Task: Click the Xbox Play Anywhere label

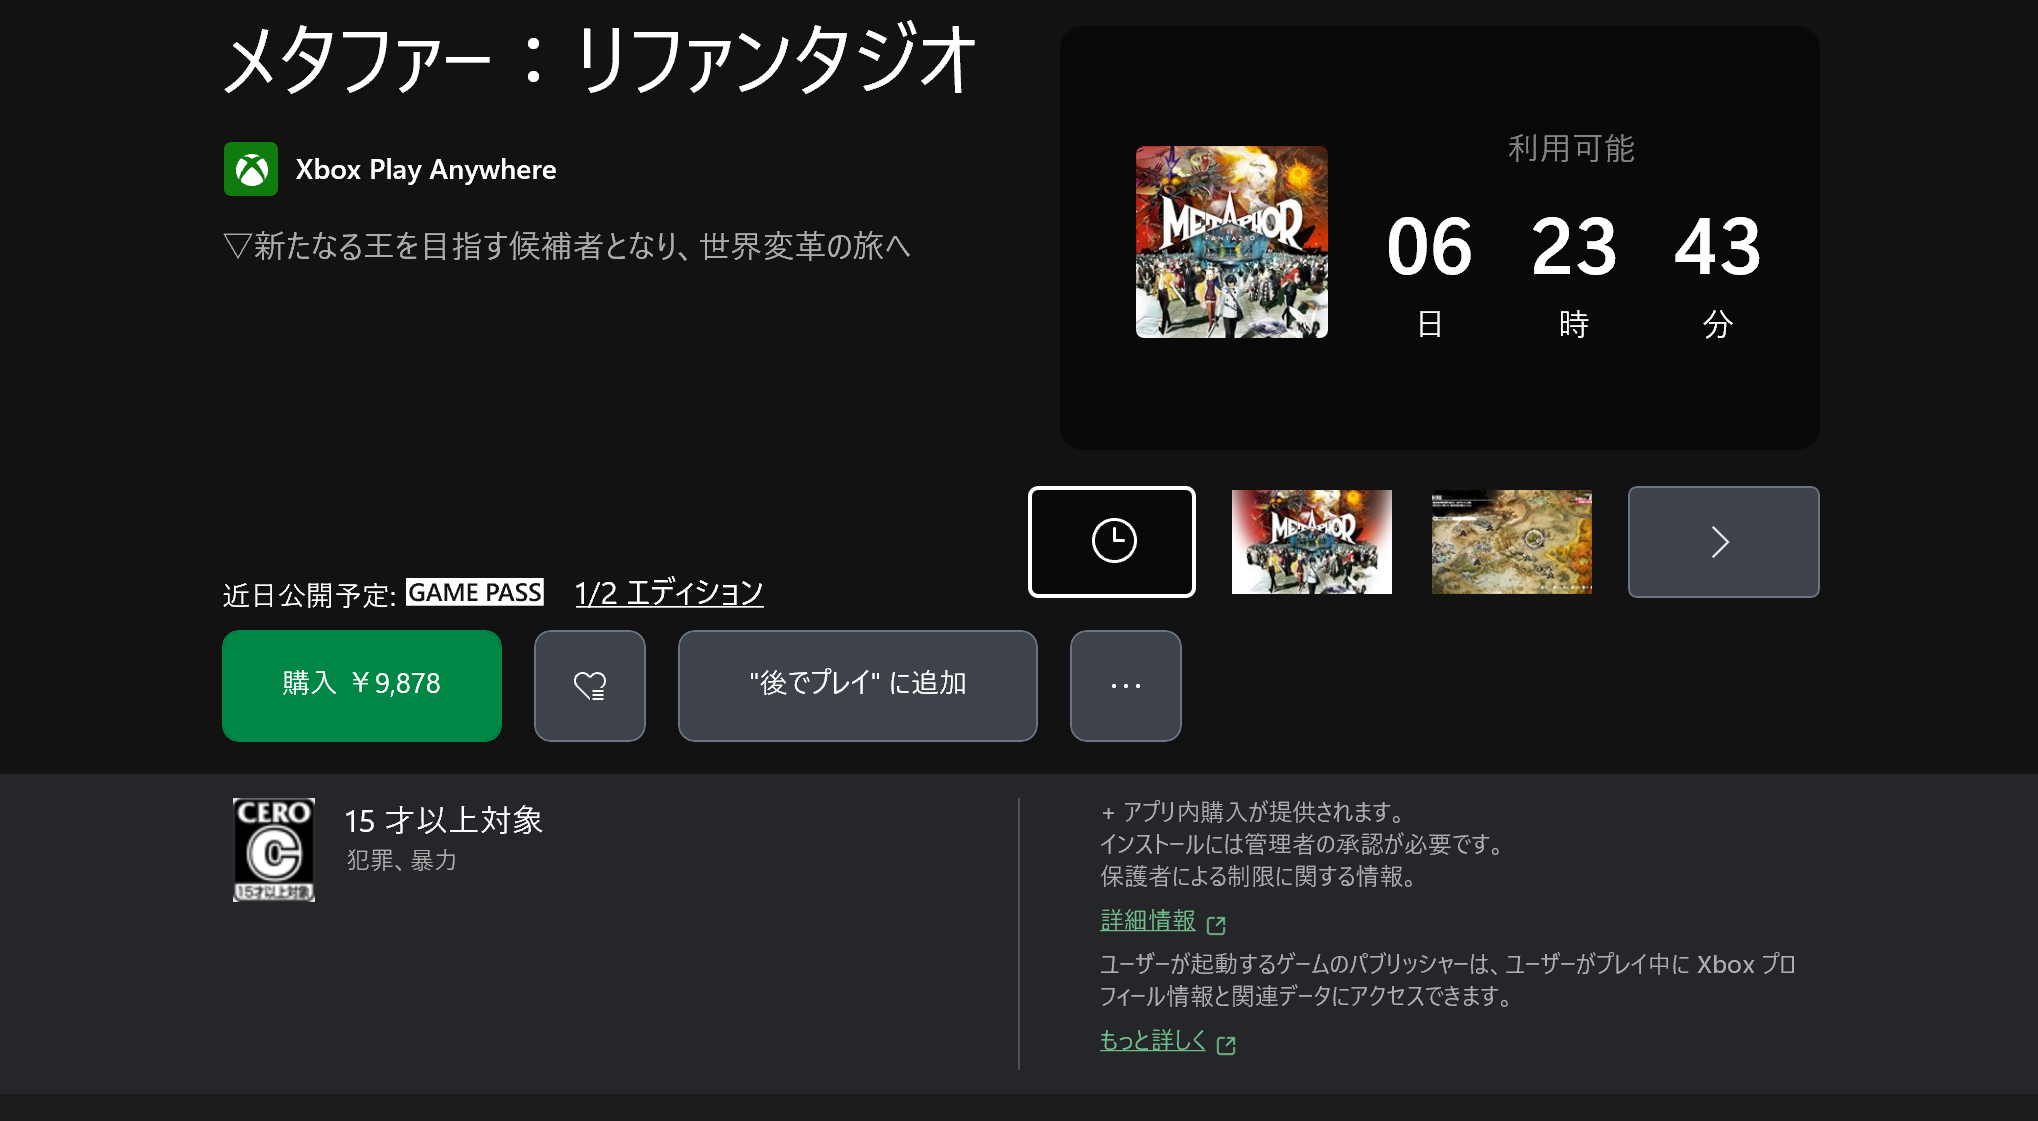Action: pos(426,170)
